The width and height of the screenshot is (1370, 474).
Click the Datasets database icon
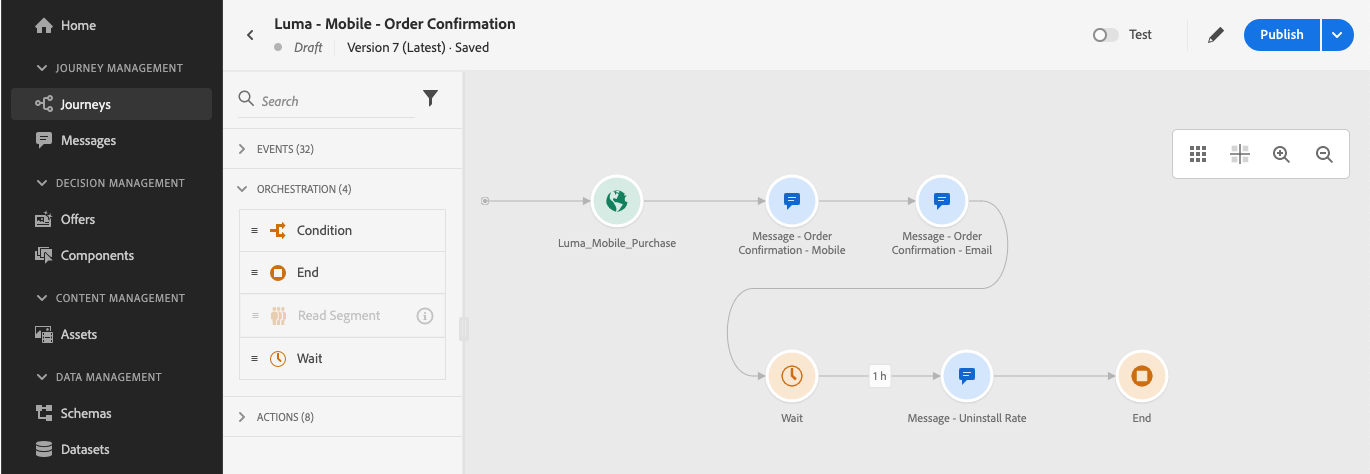43,449
